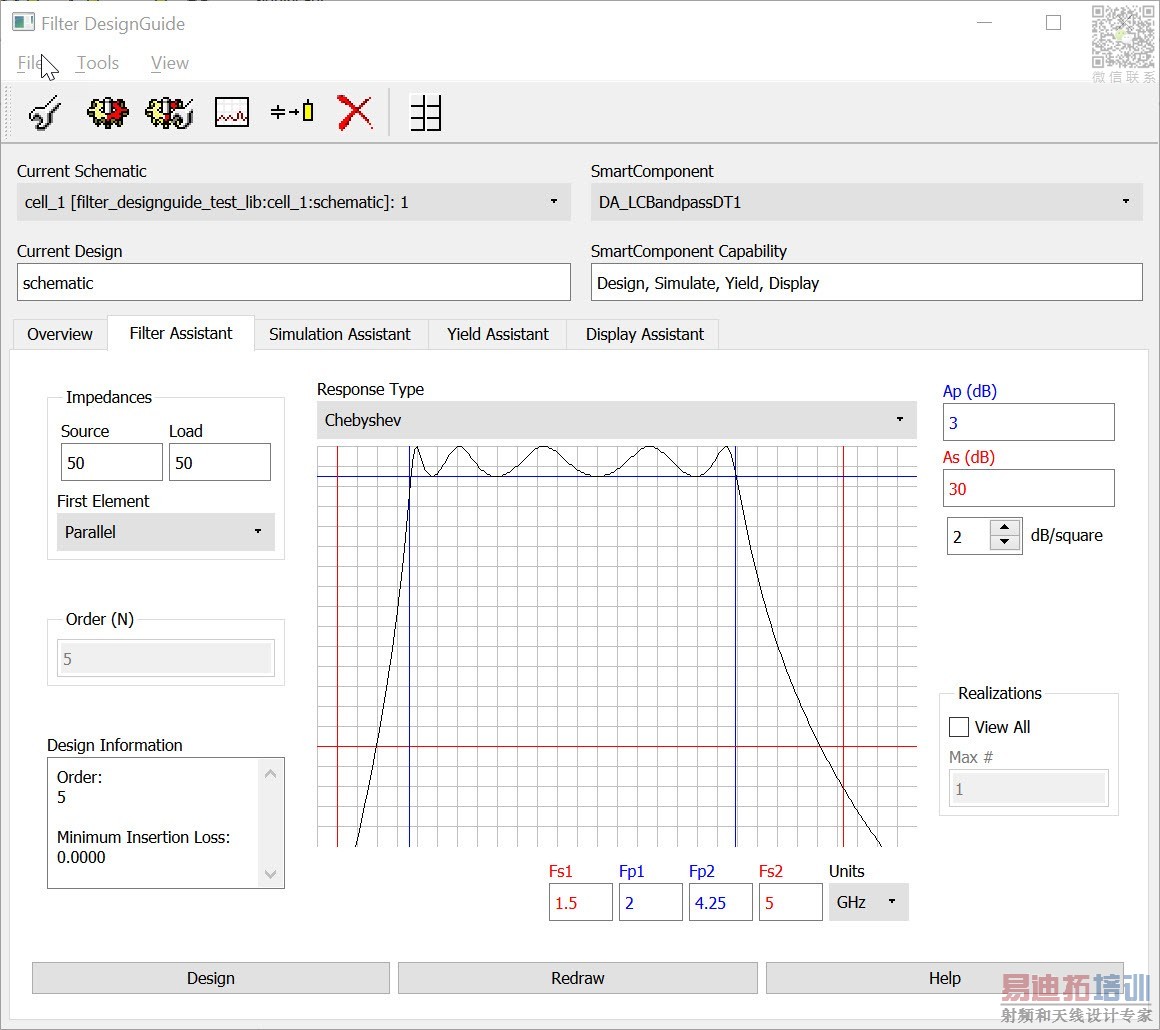Open the Current Schematic dropdown

(x=294, y=202)
